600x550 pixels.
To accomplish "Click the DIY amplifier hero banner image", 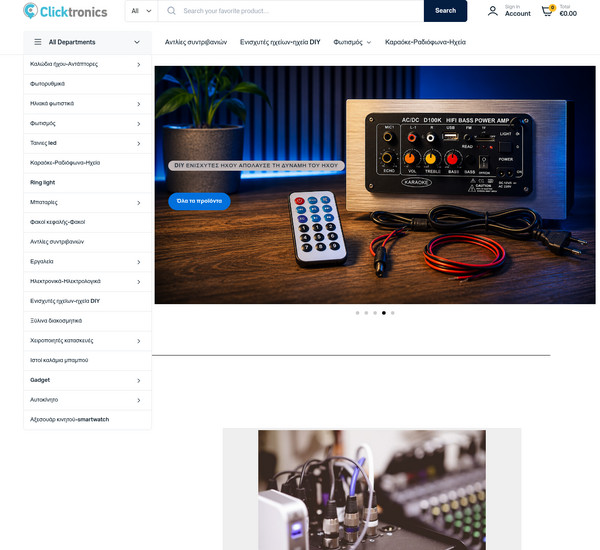I will click(x=375, y=185).
